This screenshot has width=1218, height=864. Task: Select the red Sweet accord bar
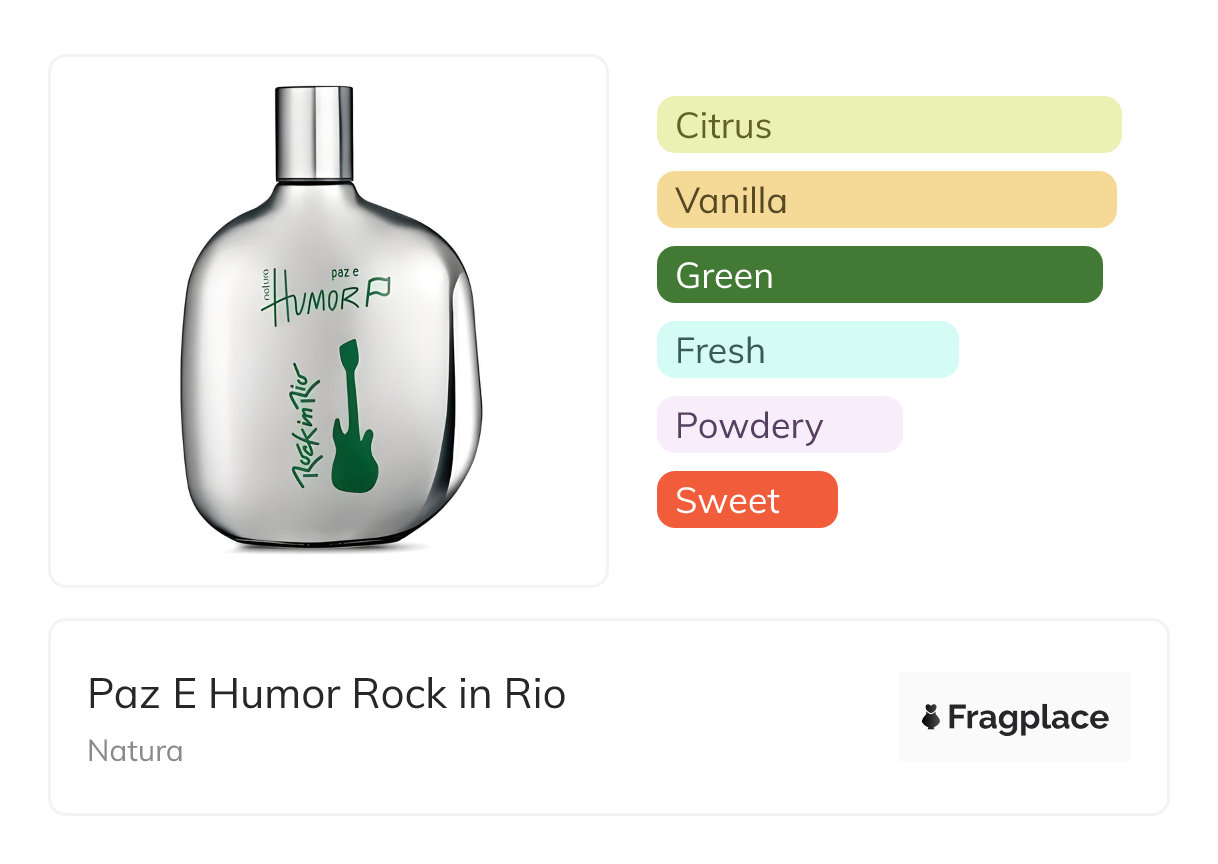click(x=746, y=500)
